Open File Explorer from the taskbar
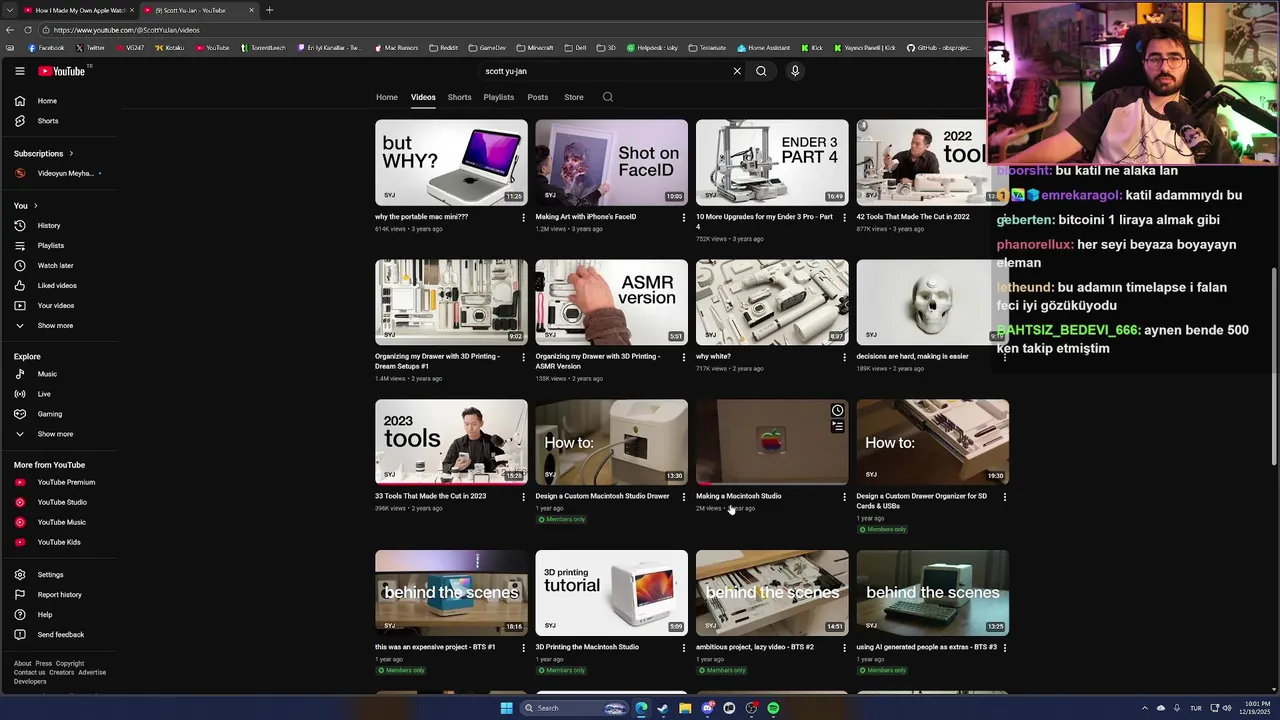 click(x=685, y=708)
